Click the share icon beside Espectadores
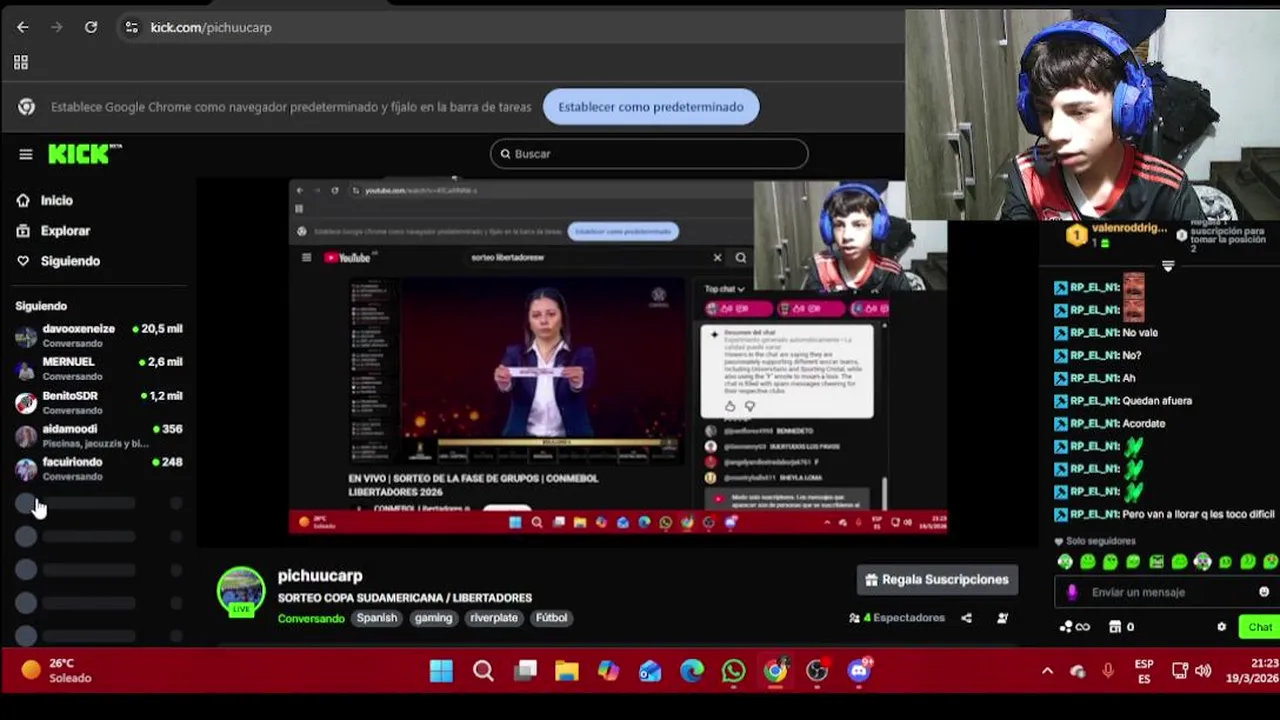1280x720 pixels. tap(966, 618)
